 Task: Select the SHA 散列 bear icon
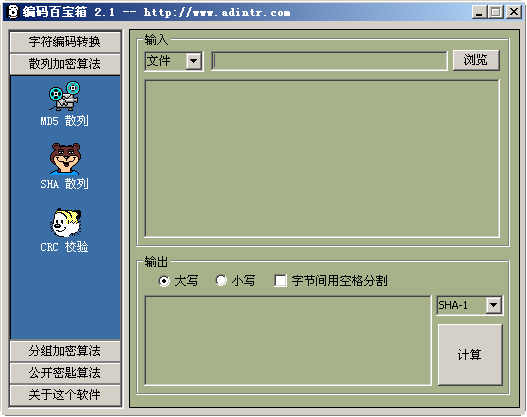pos(65,159)
